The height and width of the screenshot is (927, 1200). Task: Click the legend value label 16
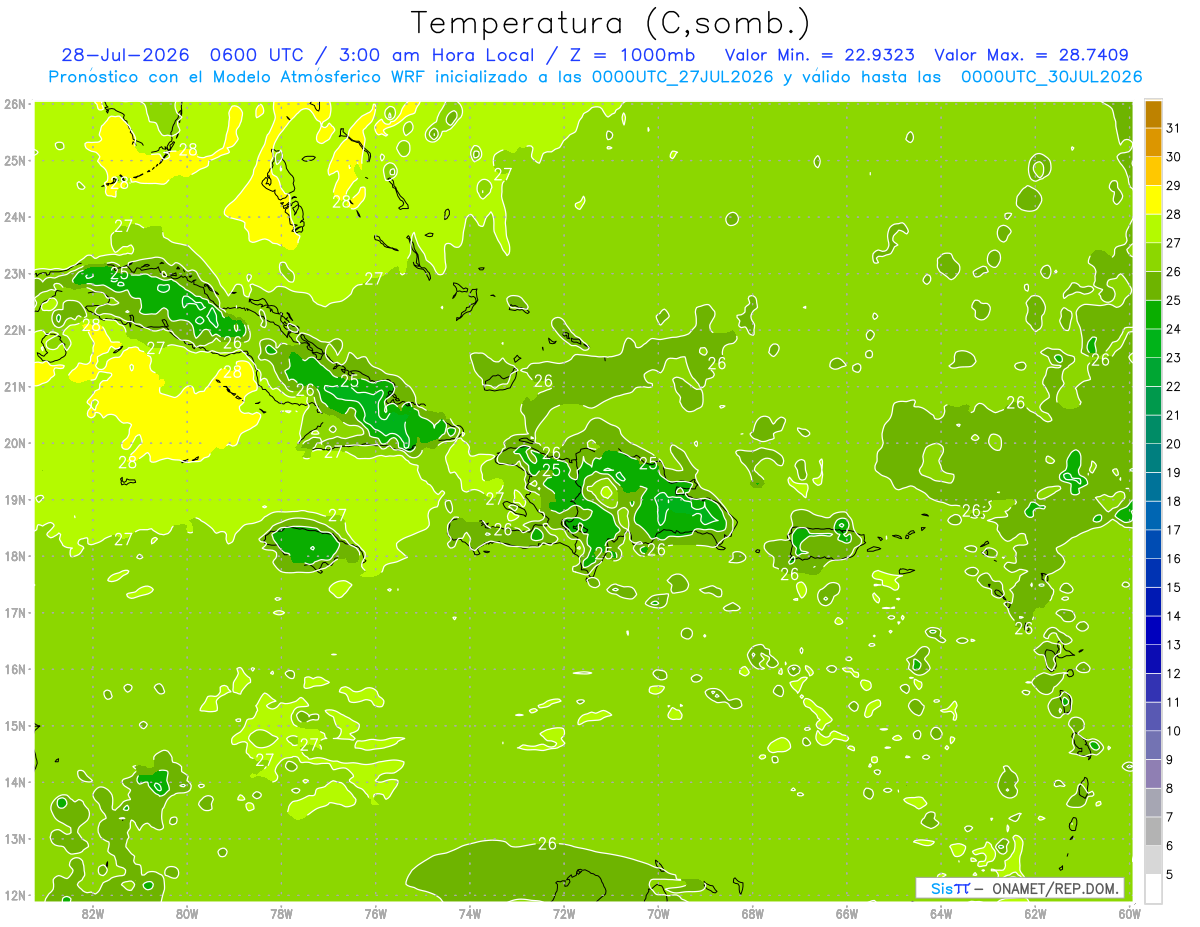1173,559
